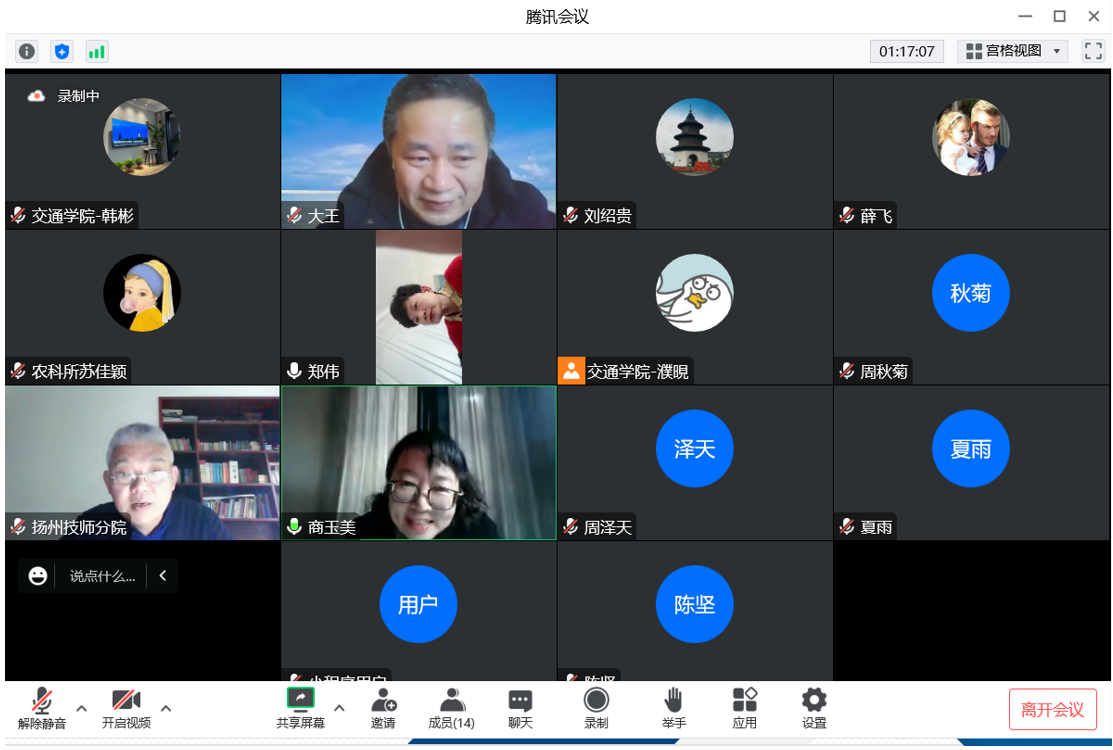This screenshot has width=1113, height=750.
Task: Open the emoji reaction smiley icon
Action: click(x=38, y=576)
